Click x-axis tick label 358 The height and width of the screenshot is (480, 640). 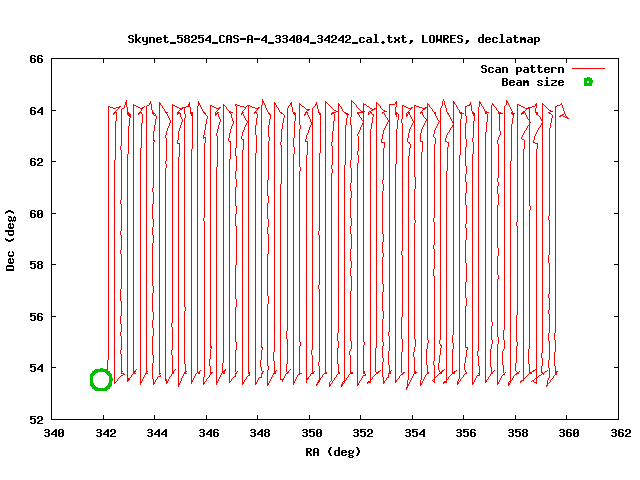[x=518, y=433]
